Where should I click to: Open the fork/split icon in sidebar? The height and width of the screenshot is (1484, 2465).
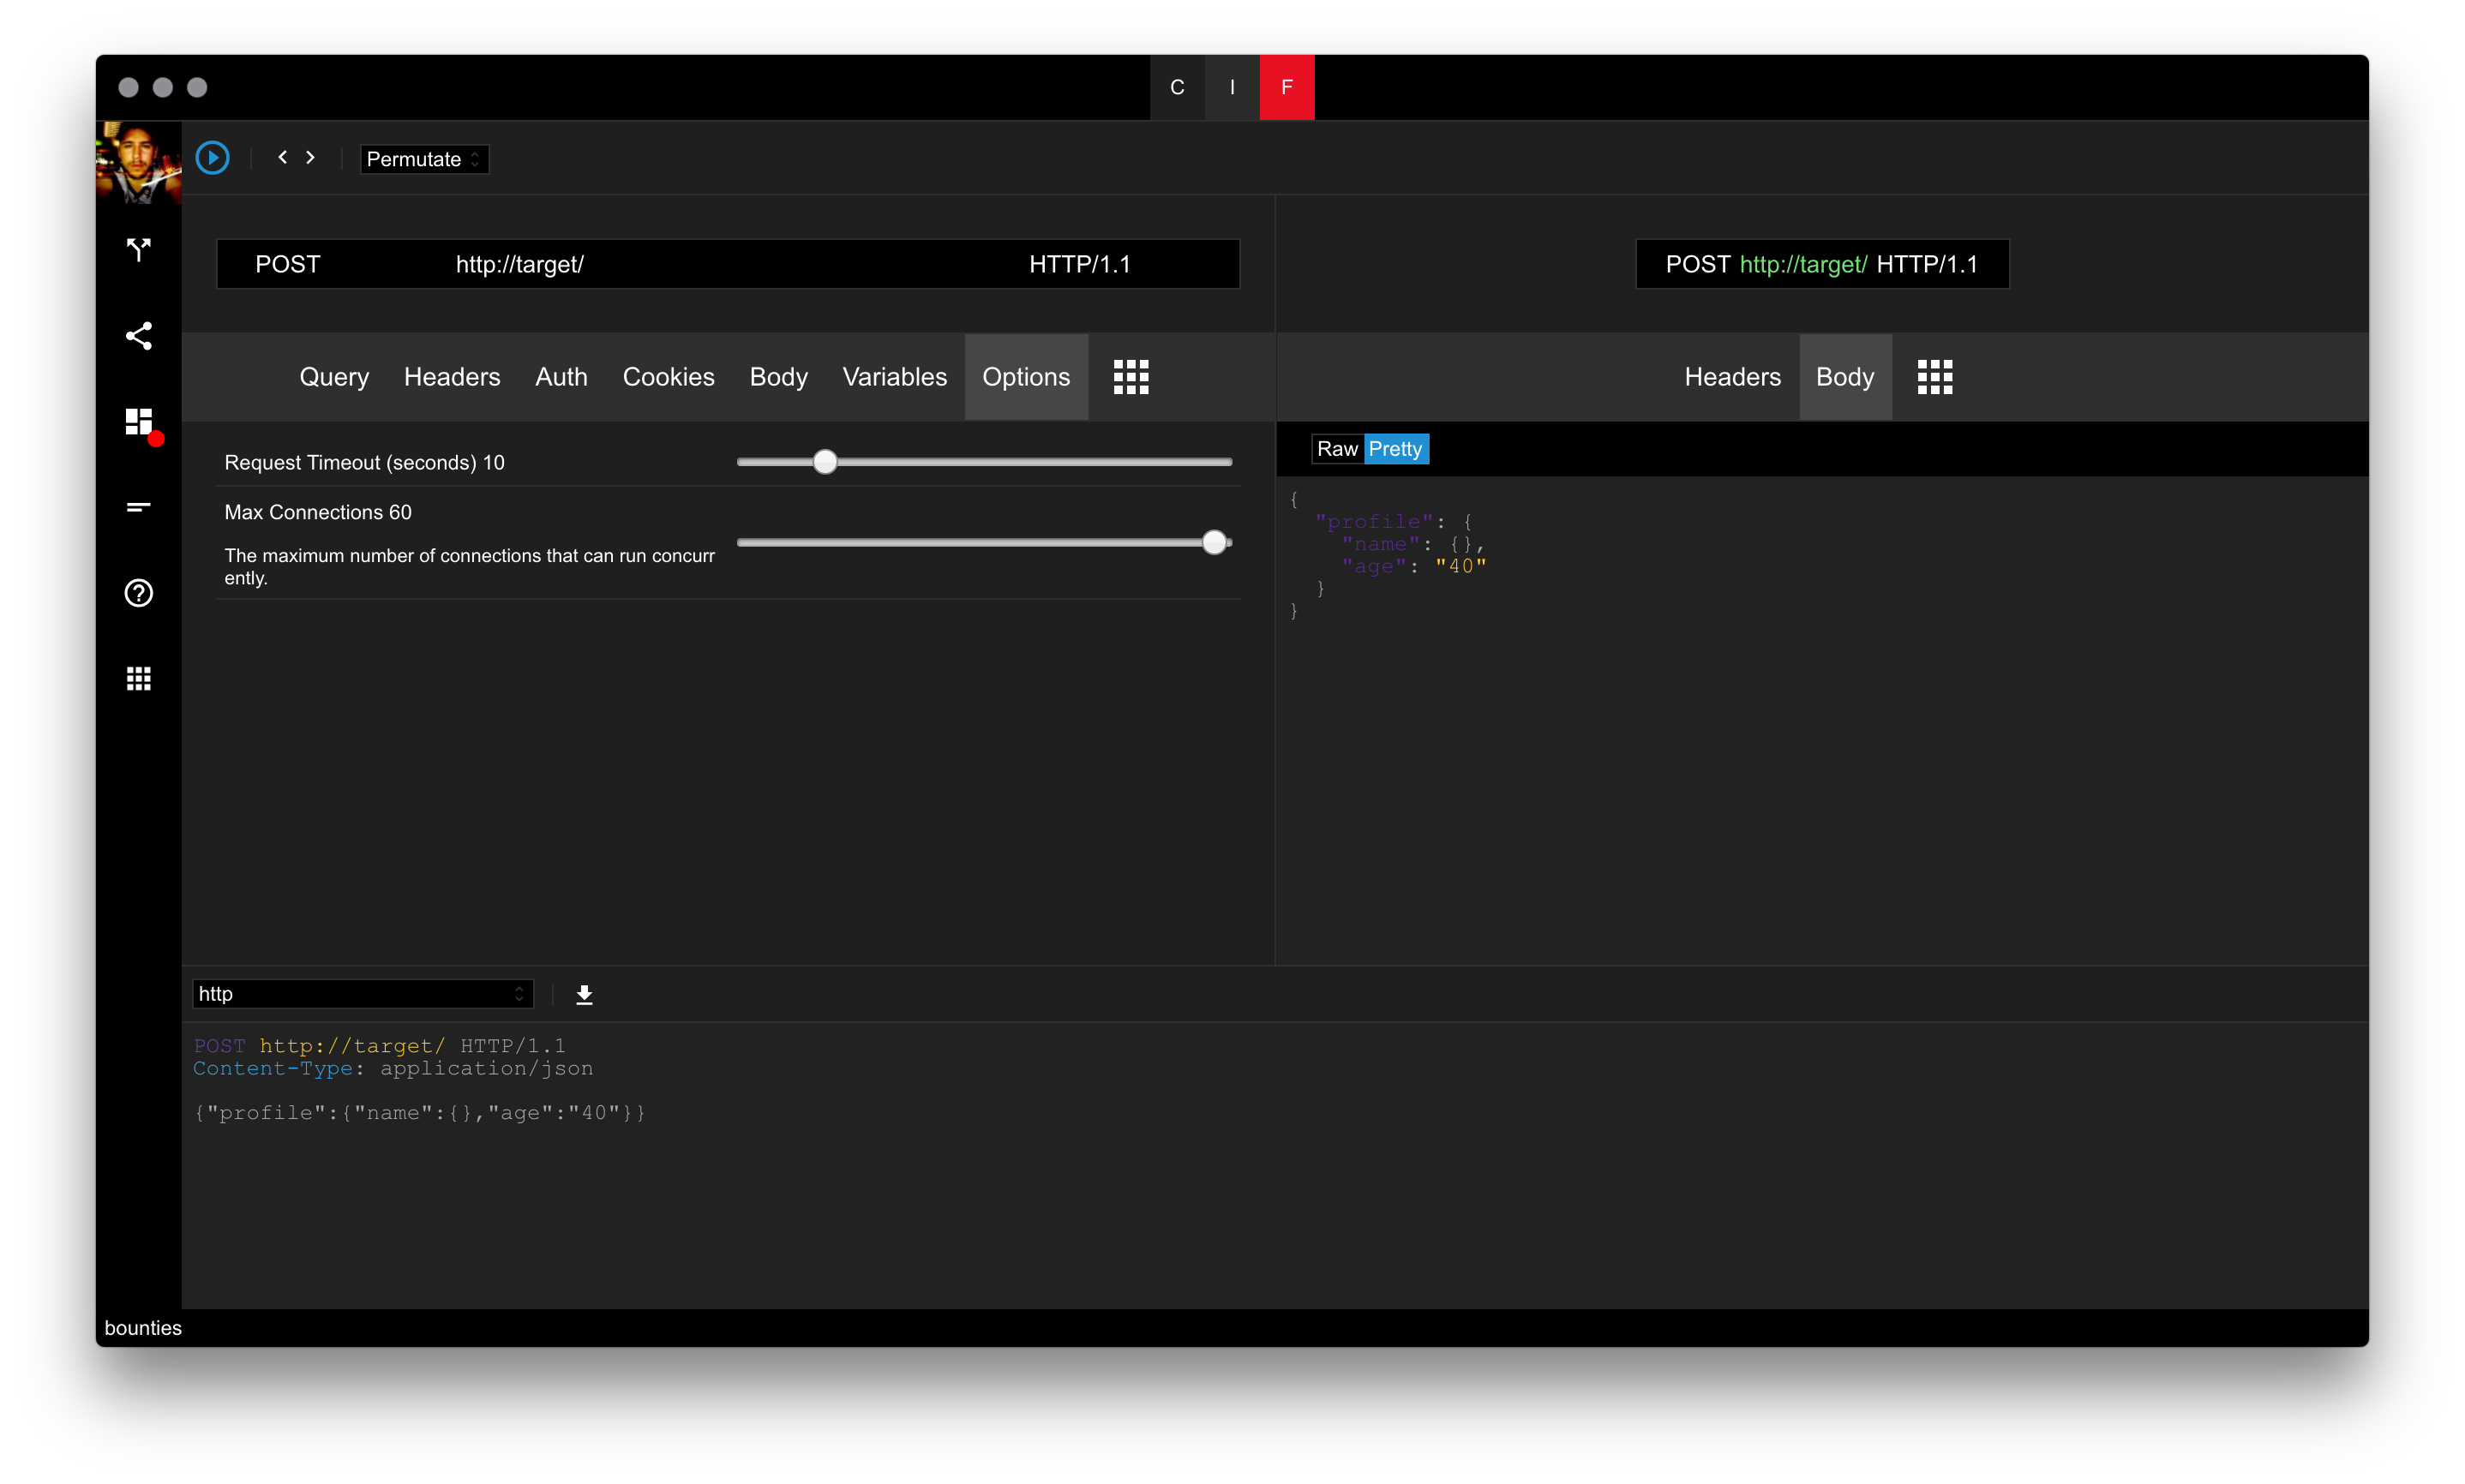point(138,249)
